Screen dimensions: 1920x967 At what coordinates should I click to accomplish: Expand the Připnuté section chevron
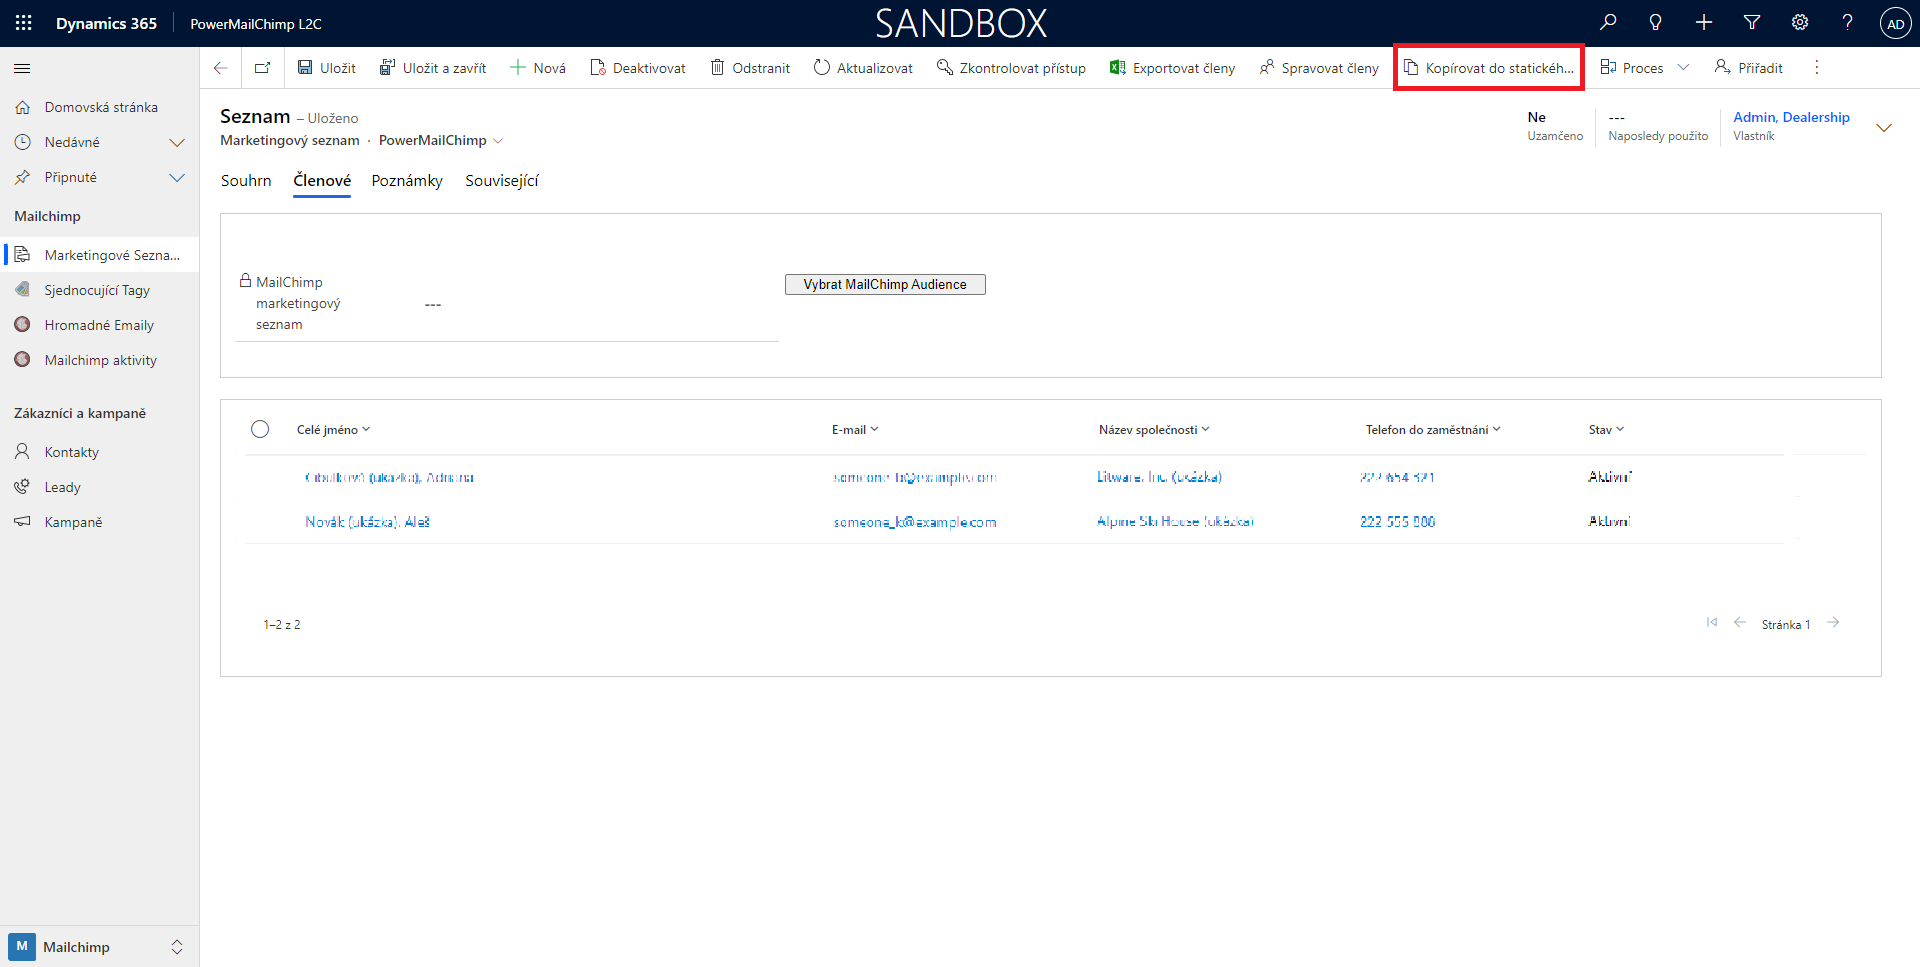(x=177, y=177)
